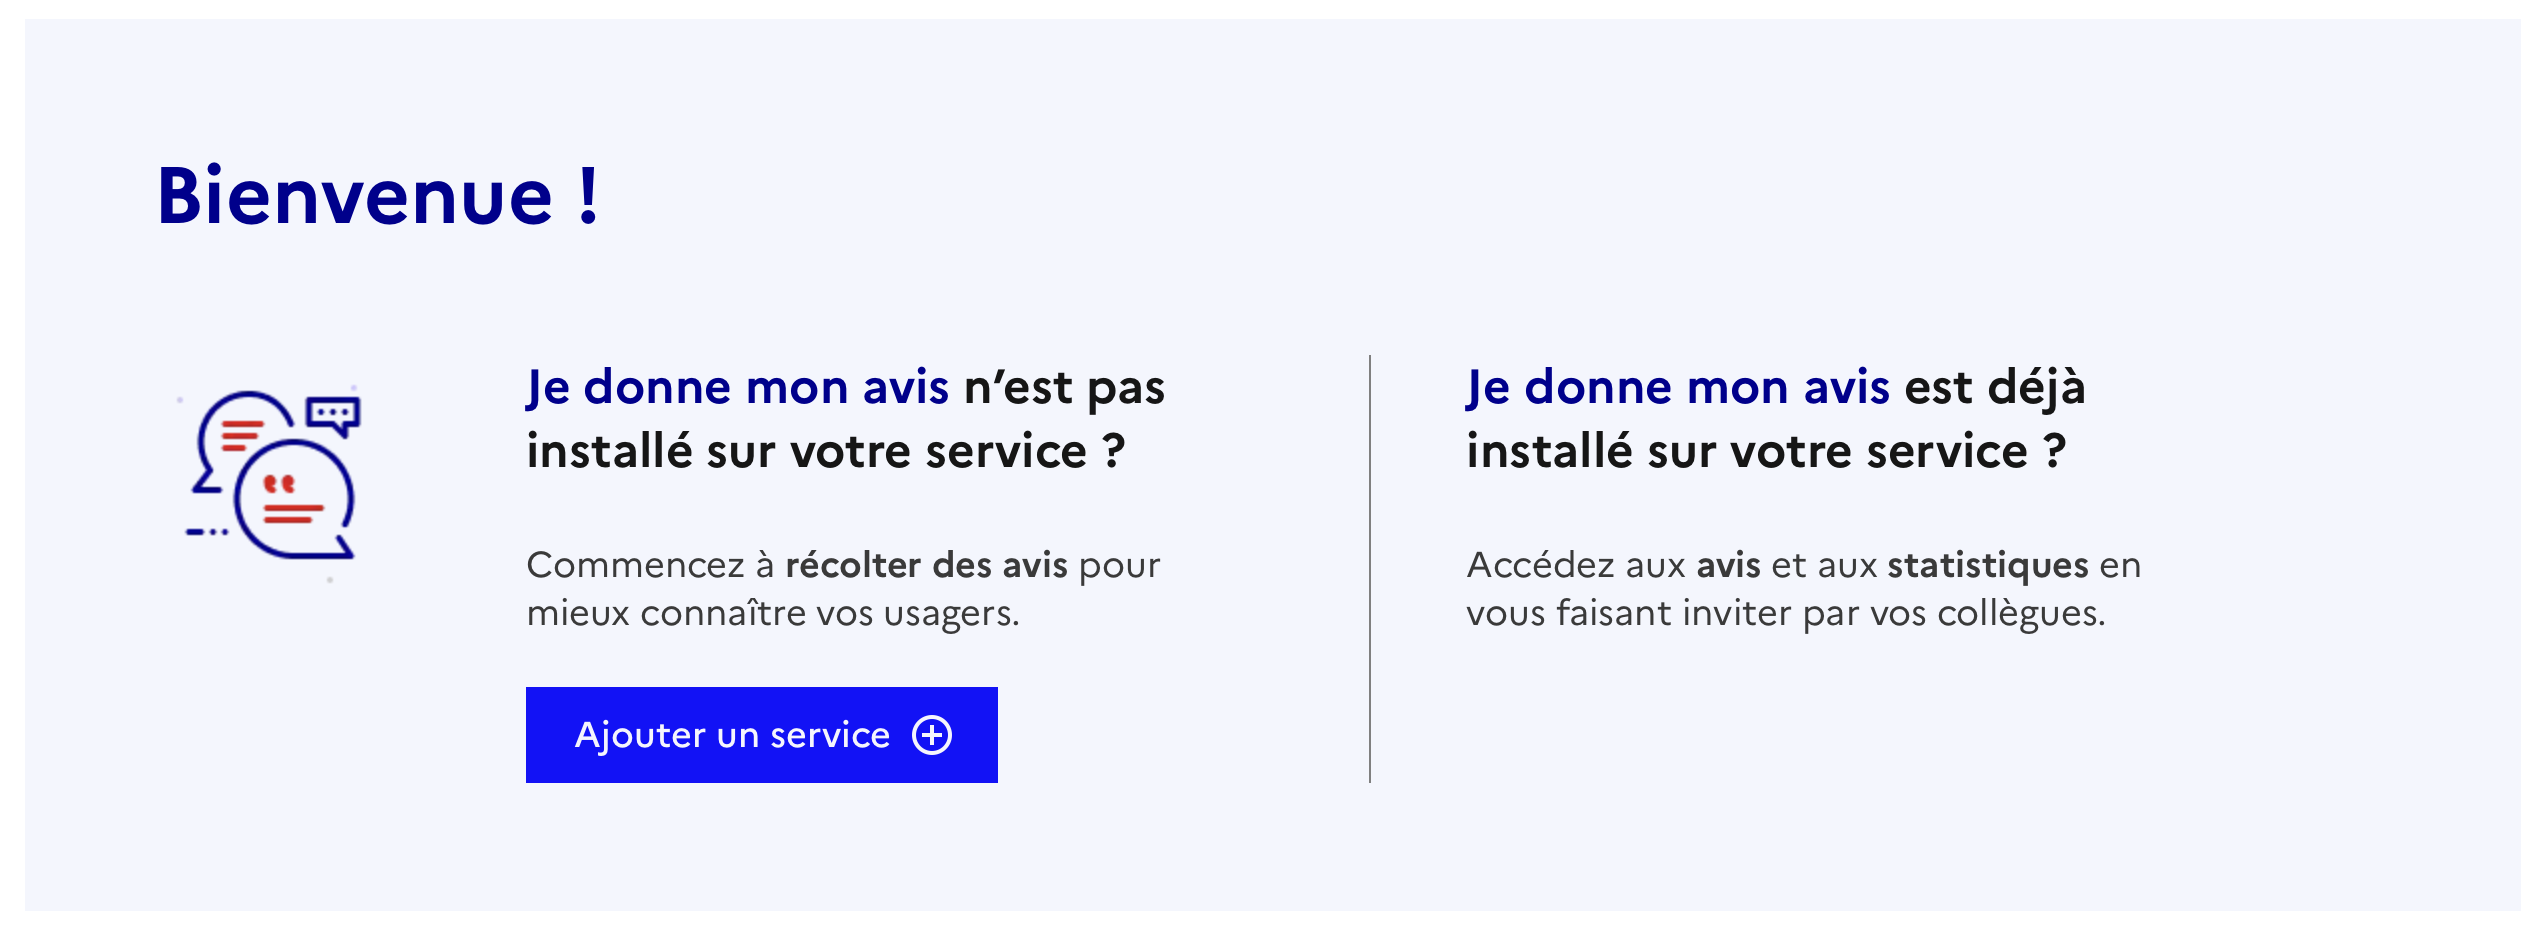Click the bold word "statistiques"

1987,566
